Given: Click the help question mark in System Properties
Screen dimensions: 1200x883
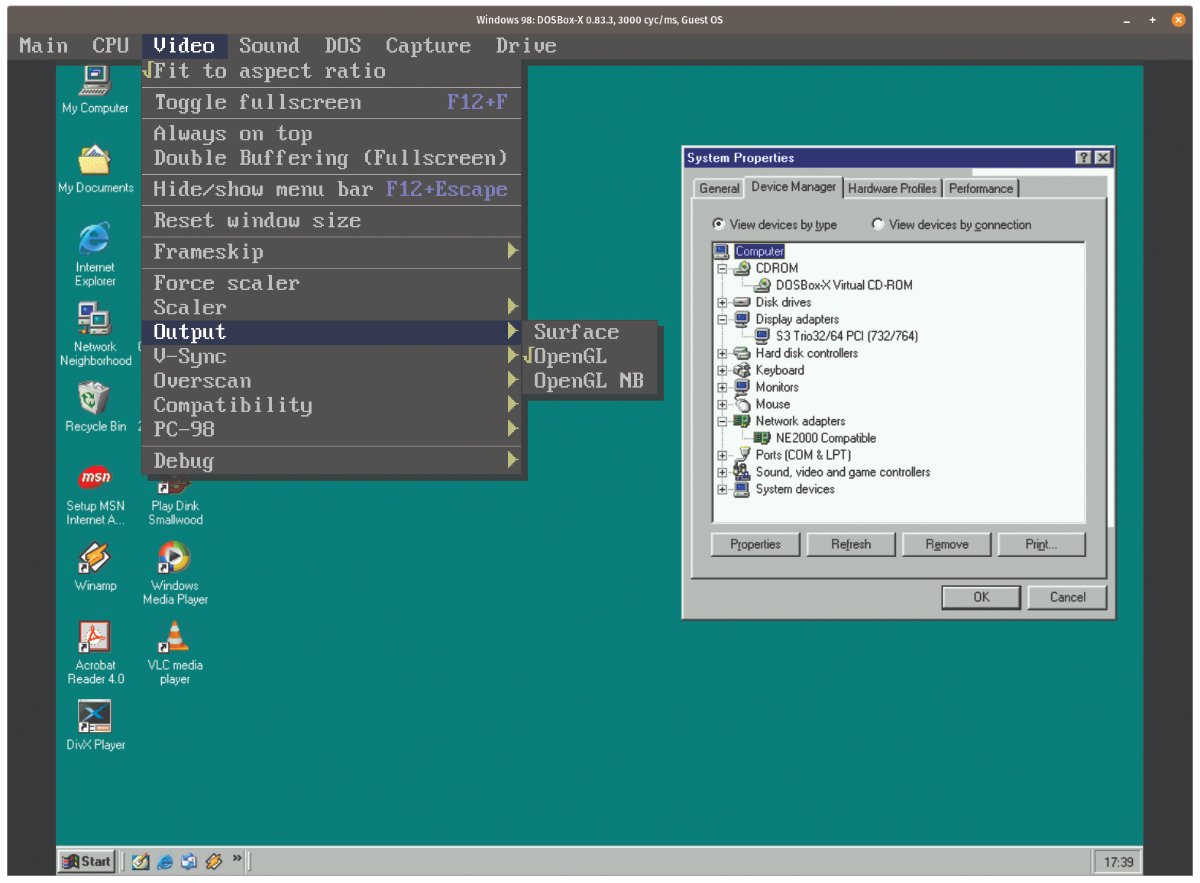Looking at the screenshot, I should [x=1084, y=158].
